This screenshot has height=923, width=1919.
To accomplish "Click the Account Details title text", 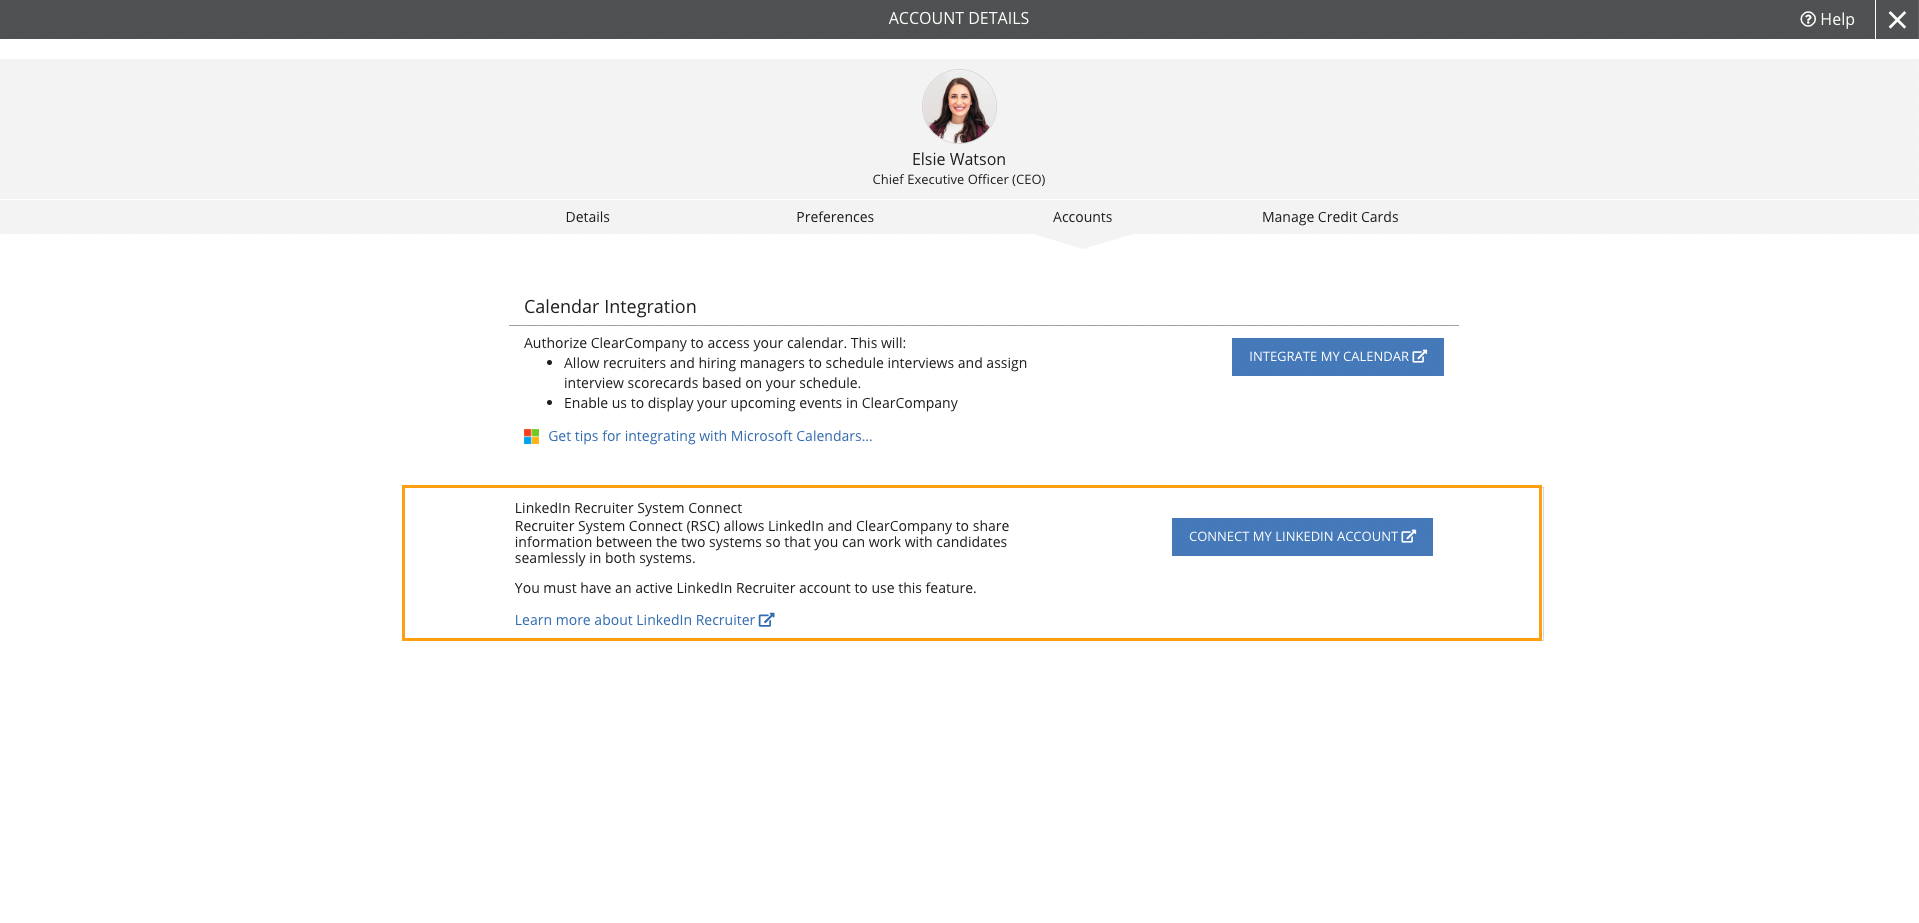I will tap(959, 18).
